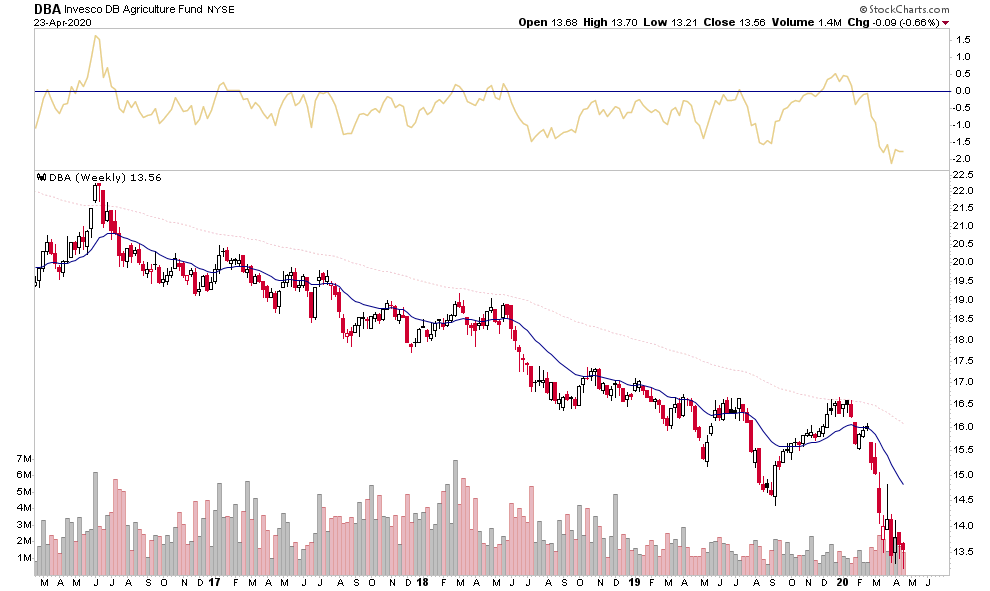
Task: Click the red down-arrow after Chg value
Action: pyautogui.click(x=946, y=23)
